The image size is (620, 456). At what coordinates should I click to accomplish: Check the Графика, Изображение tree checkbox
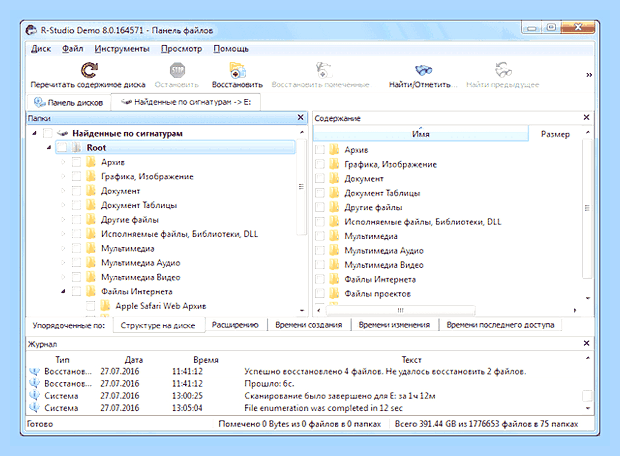pyautogui.click(x=76, y=176)
